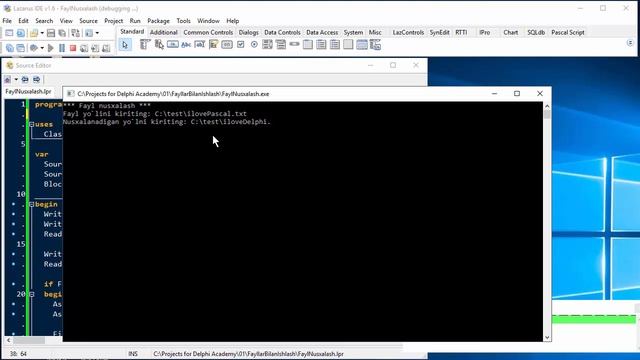This screenshot has width=640, height=360.
Task: Pick the TMainMenu component icon
Action: [145, 44]
